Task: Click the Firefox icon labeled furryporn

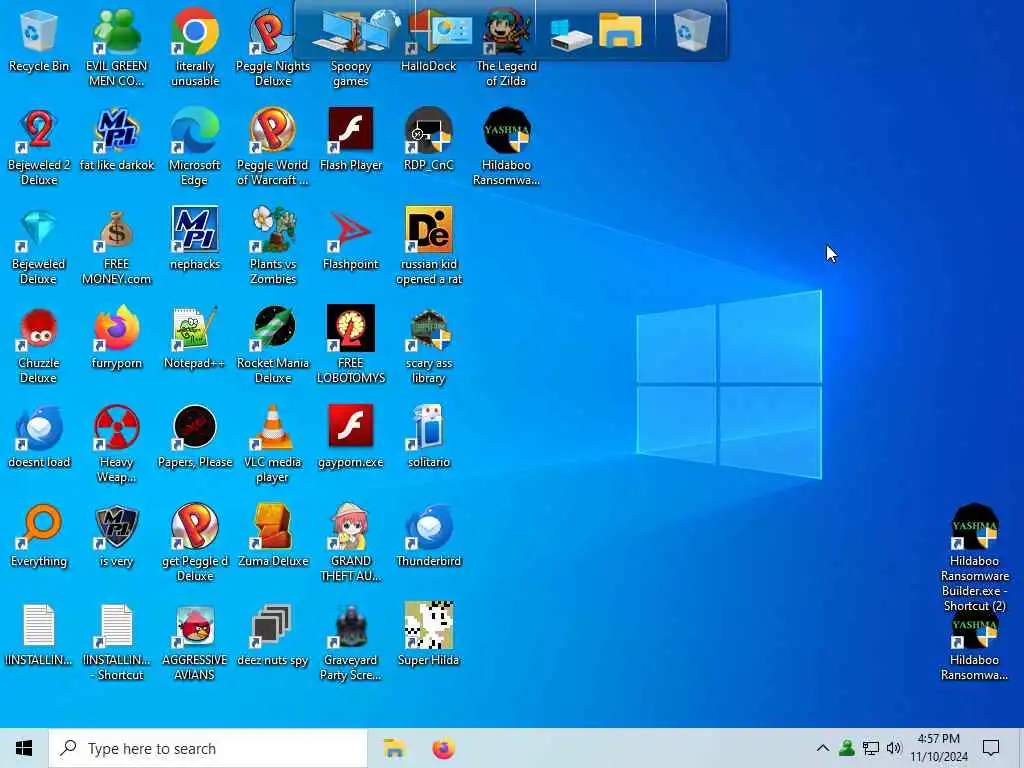Action: (x=116, y=338)
